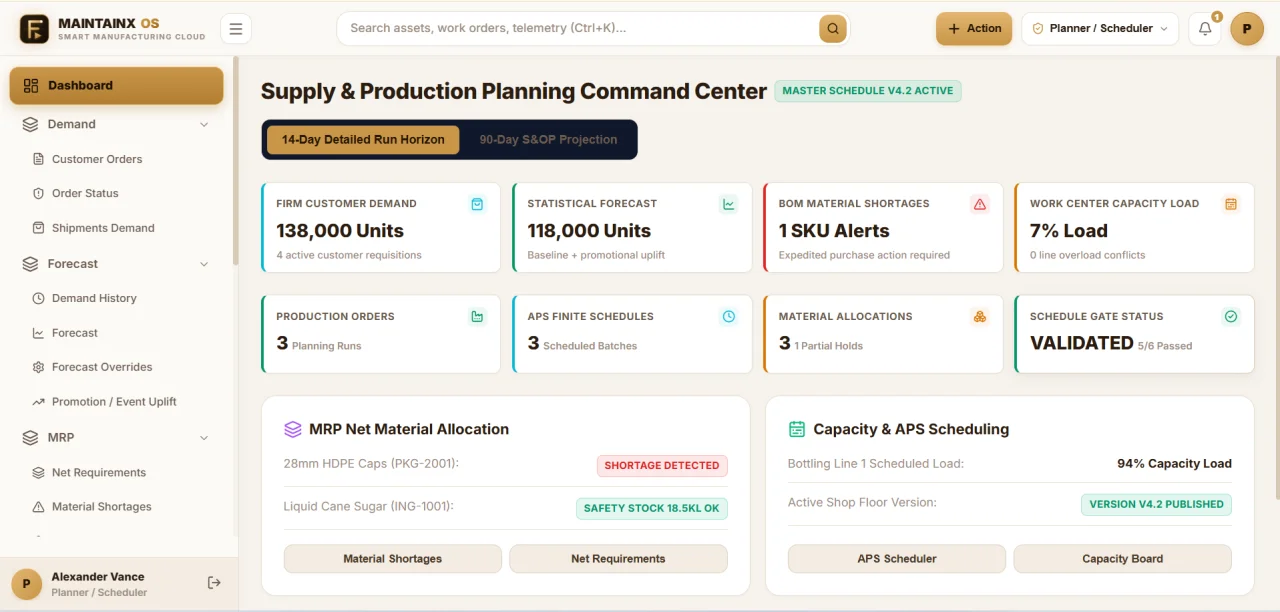Click the Production Orders factory icon
This screenshot has height=612, width=1280.
(x=477, y=317)
